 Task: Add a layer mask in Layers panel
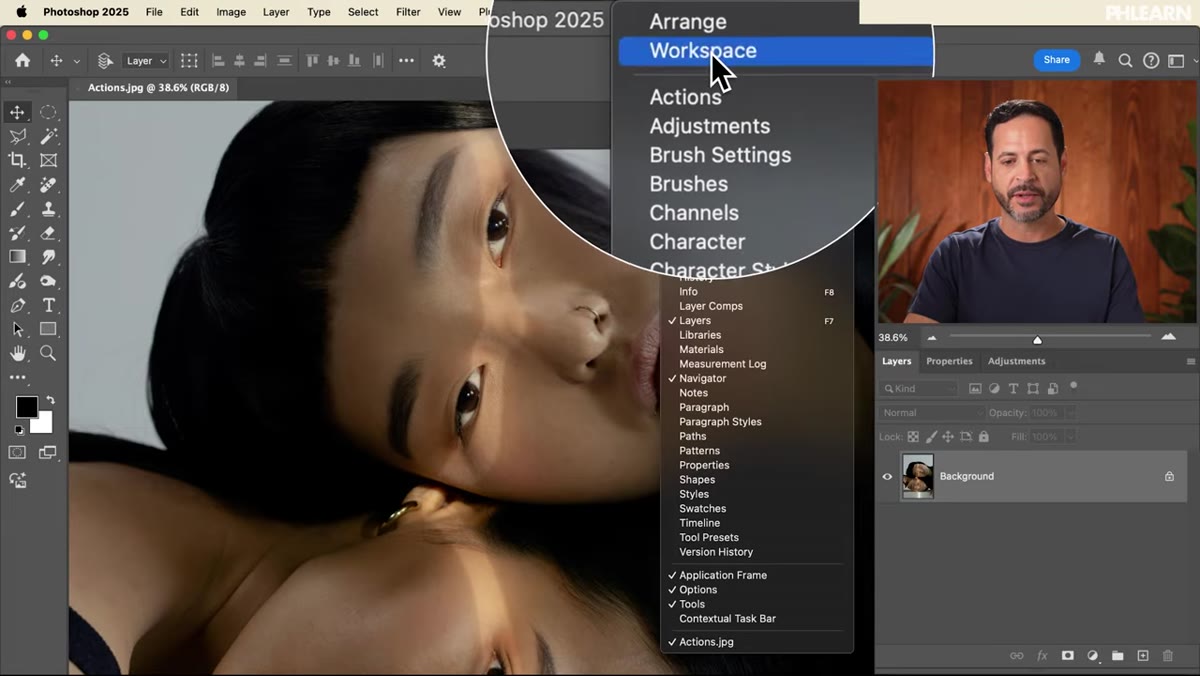click(1067, 656)
